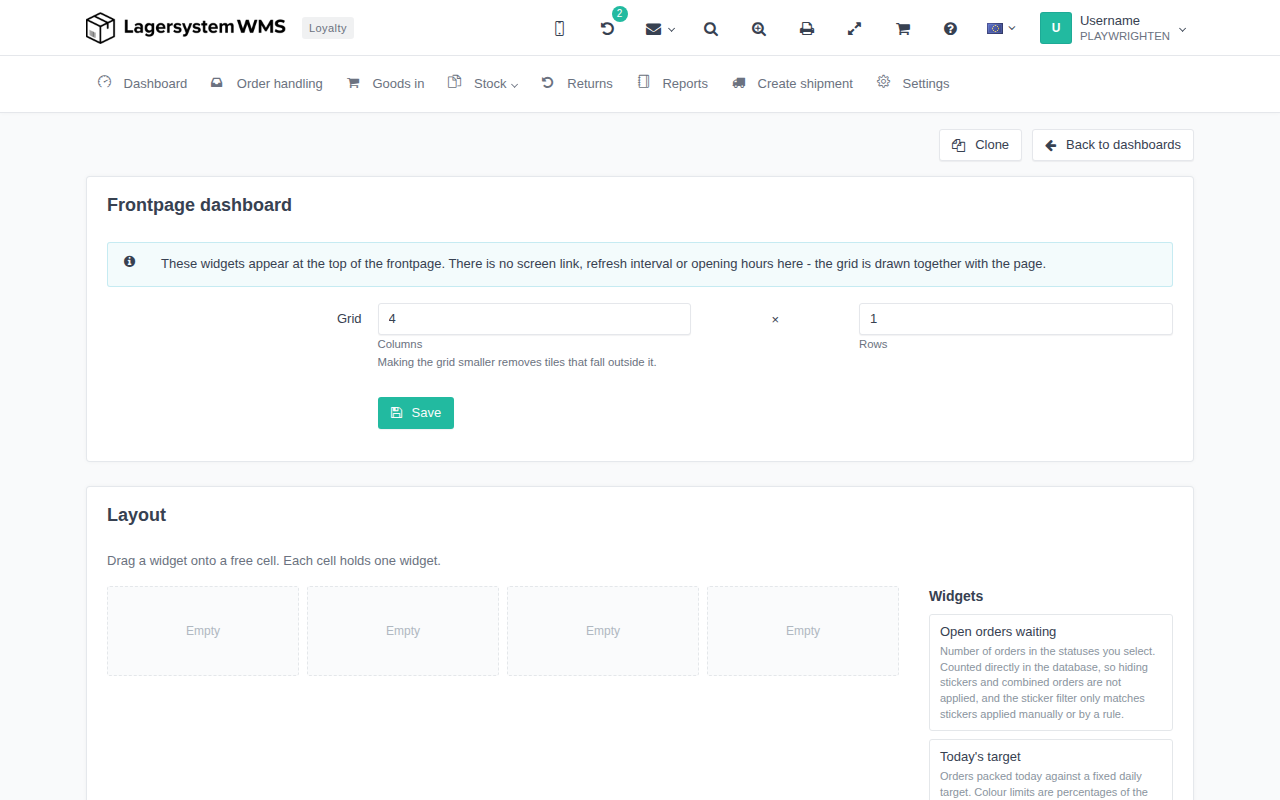This screenshot has height=800, width=1280.
Task: Click the PLAYWRIGHTEN account label
Action: tap(1125, 37)
